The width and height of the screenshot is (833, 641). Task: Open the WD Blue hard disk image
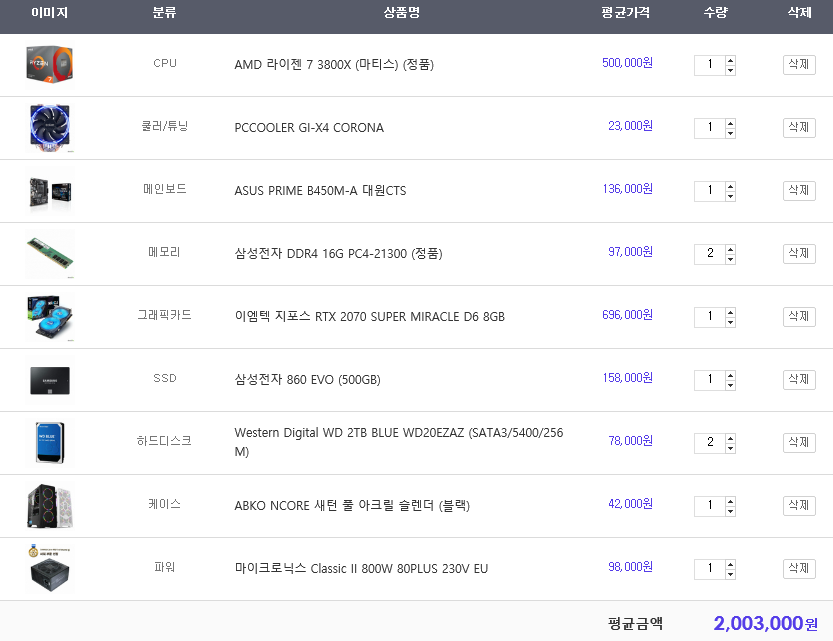(x=49, y=442)
